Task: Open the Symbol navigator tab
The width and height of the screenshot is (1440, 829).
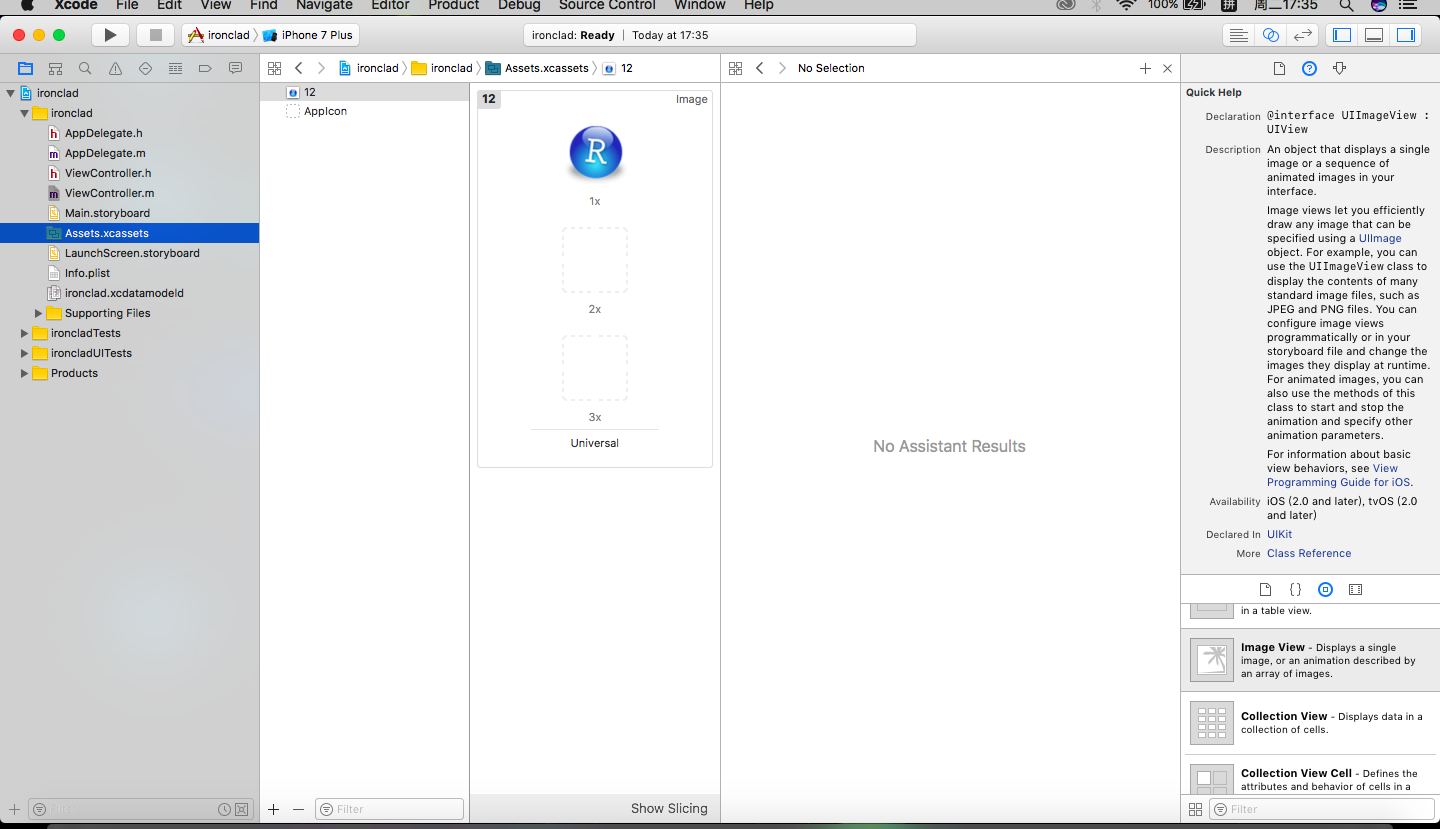Action: (x=55, y=68)
